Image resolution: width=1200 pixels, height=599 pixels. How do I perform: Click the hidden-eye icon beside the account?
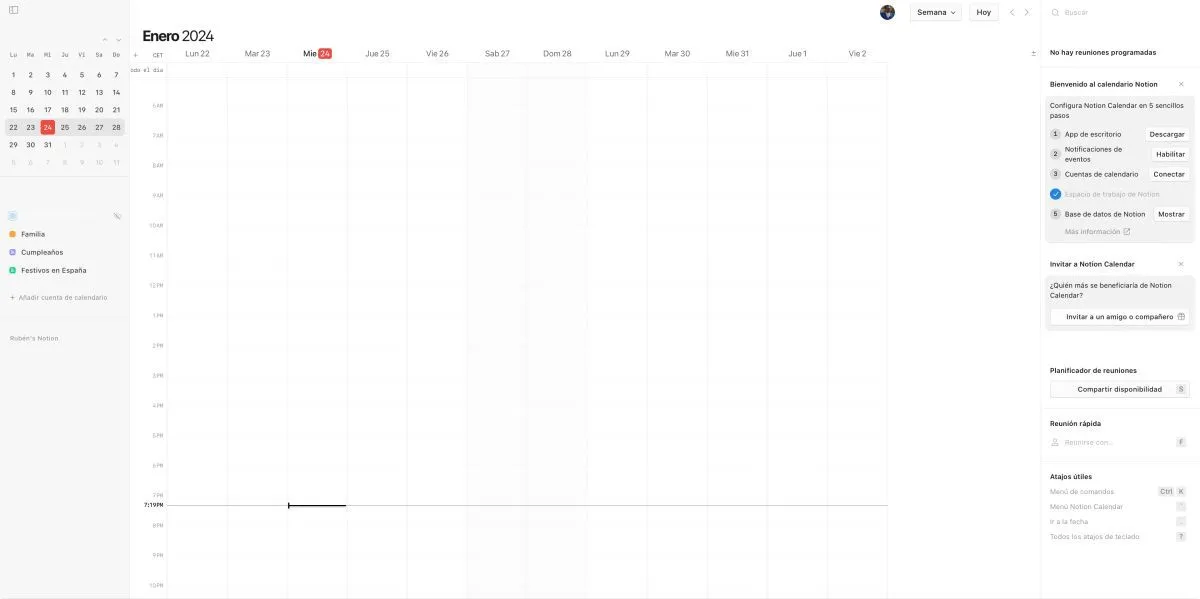(117, 216)
